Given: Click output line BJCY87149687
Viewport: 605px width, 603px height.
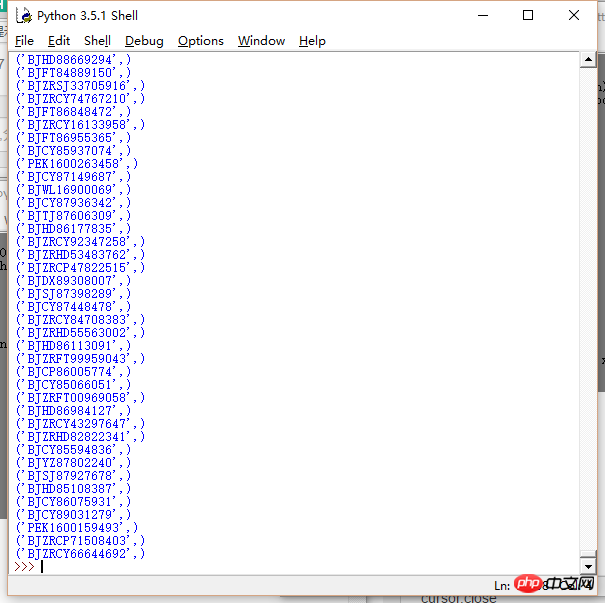Looking at the screenshot, I should (x=73, y=177).
